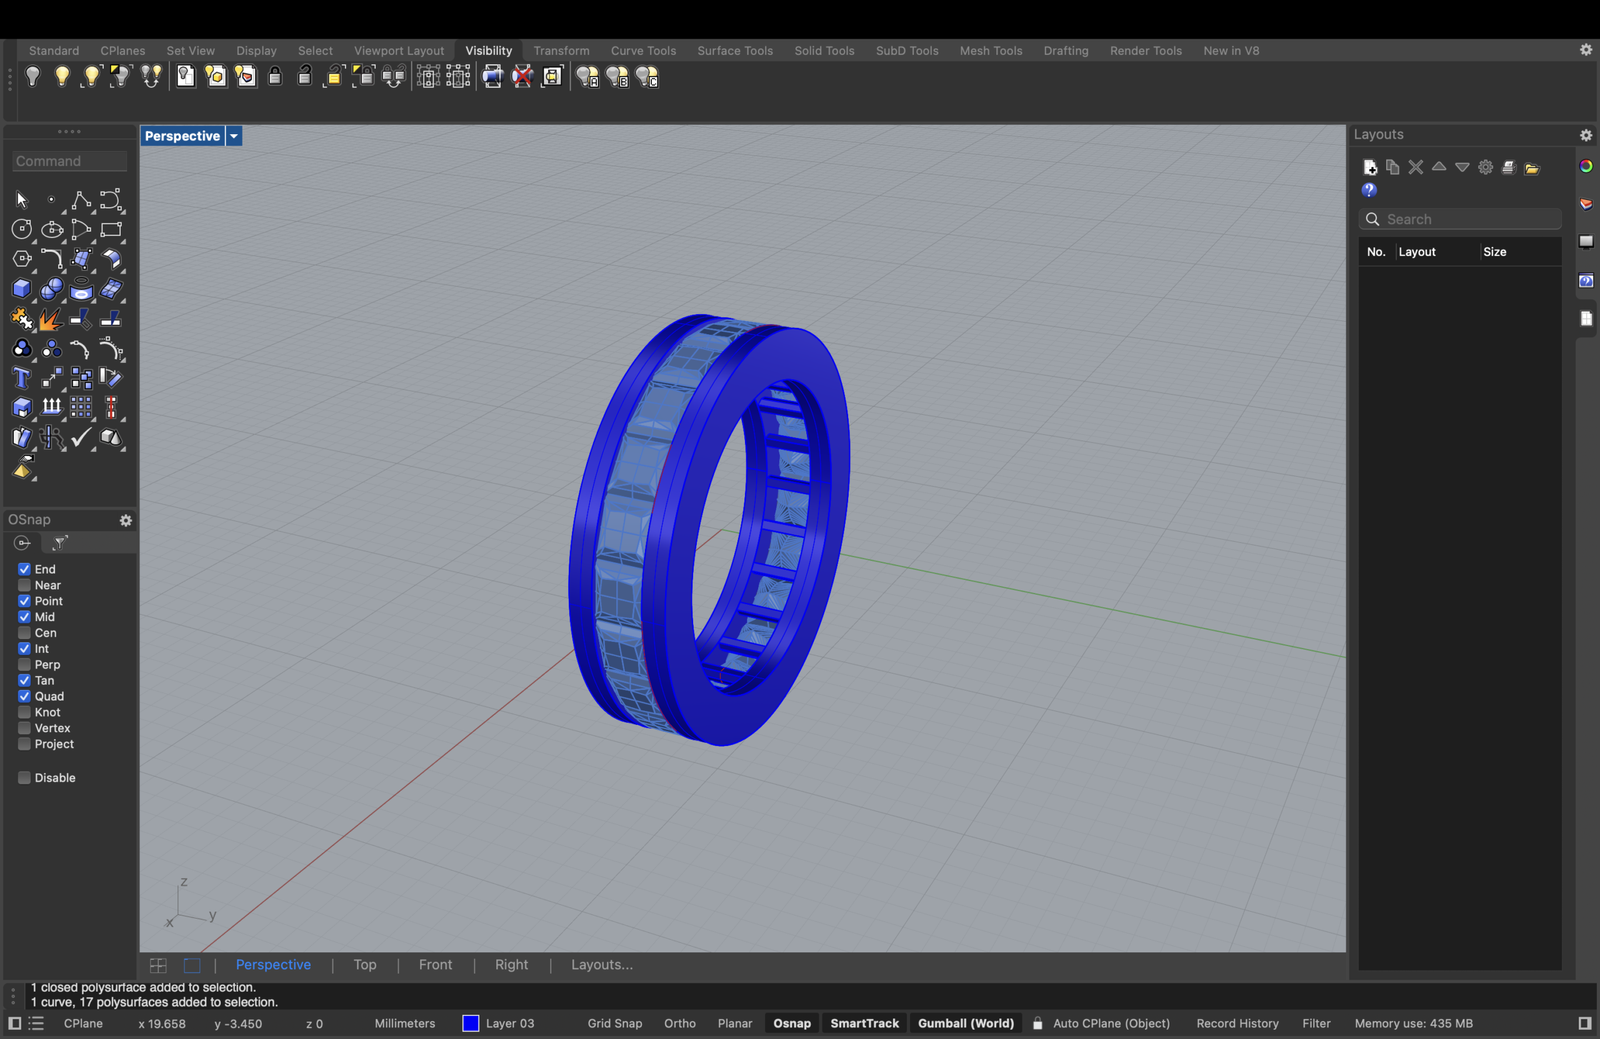This screenshot has height=1039, width=1600.
Task: Click the Layouts panel Search field
Action: click(x=1468, y=219)
